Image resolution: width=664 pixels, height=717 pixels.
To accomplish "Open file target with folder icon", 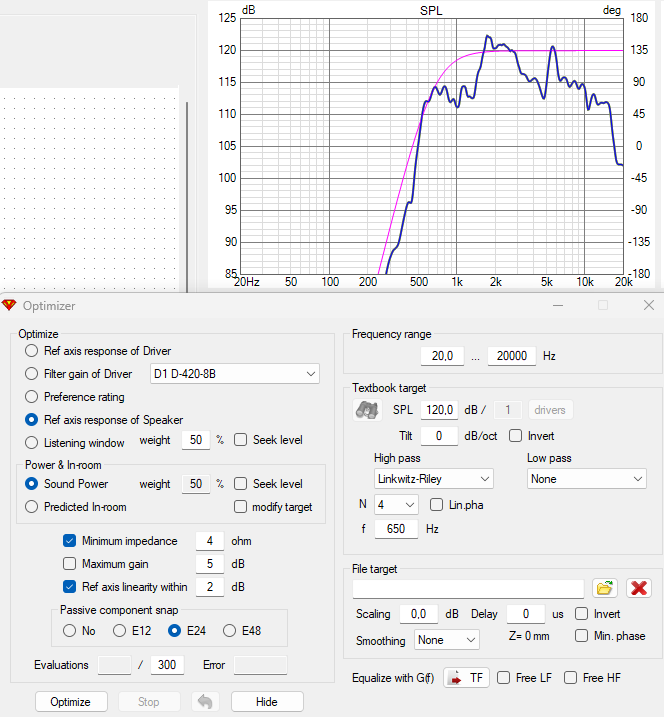I will pyautogui.click(x=605, y=588).
